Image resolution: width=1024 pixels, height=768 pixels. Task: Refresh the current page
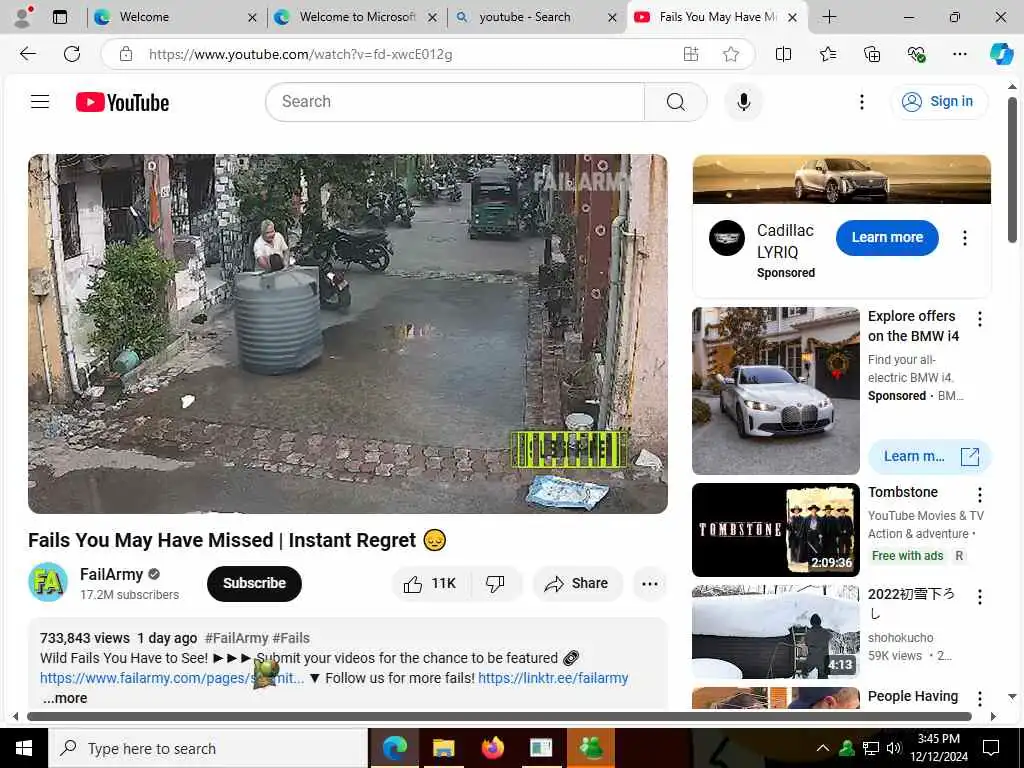coord(72,54)
